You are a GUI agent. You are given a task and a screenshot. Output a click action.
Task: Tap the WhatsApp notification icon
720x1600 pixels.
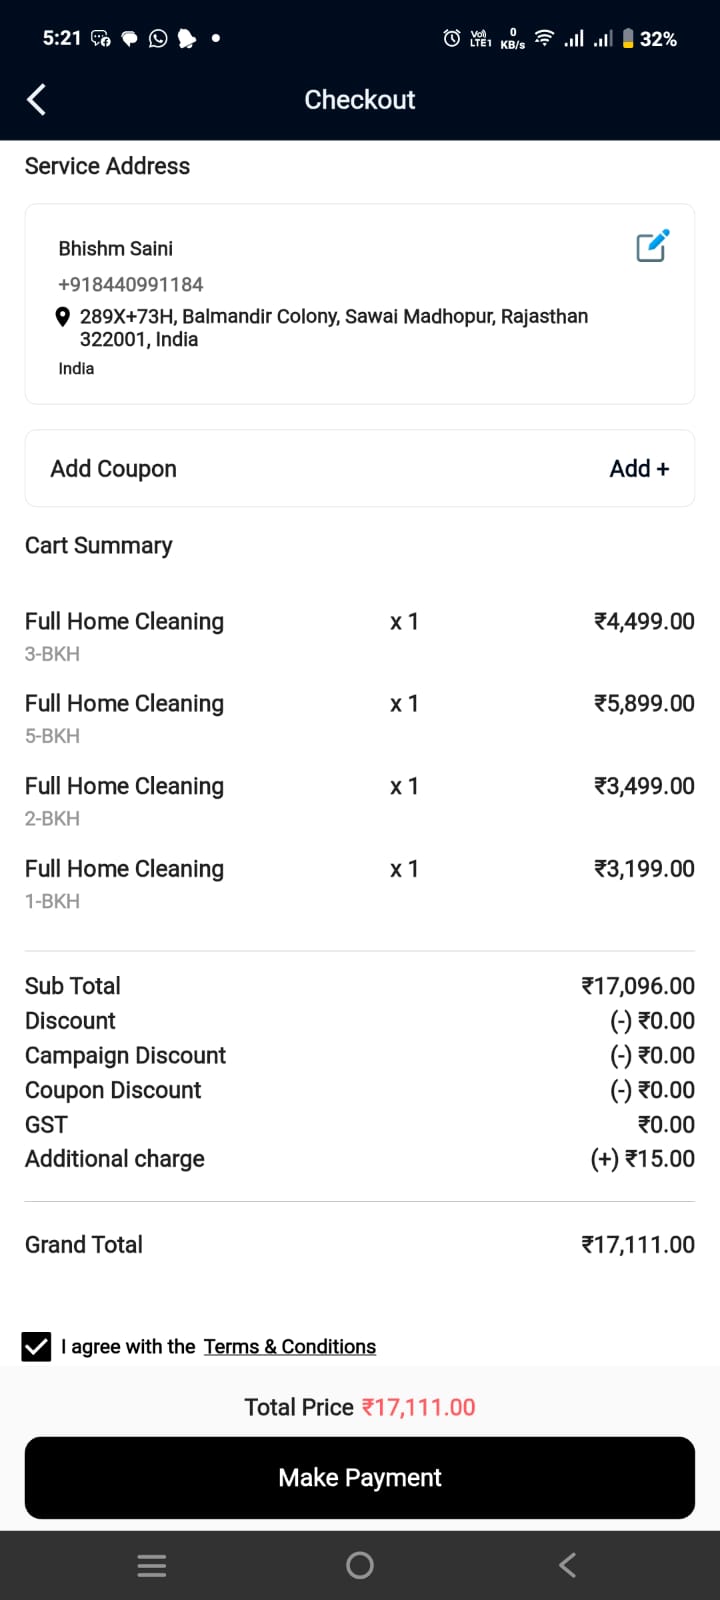point(158,39)
